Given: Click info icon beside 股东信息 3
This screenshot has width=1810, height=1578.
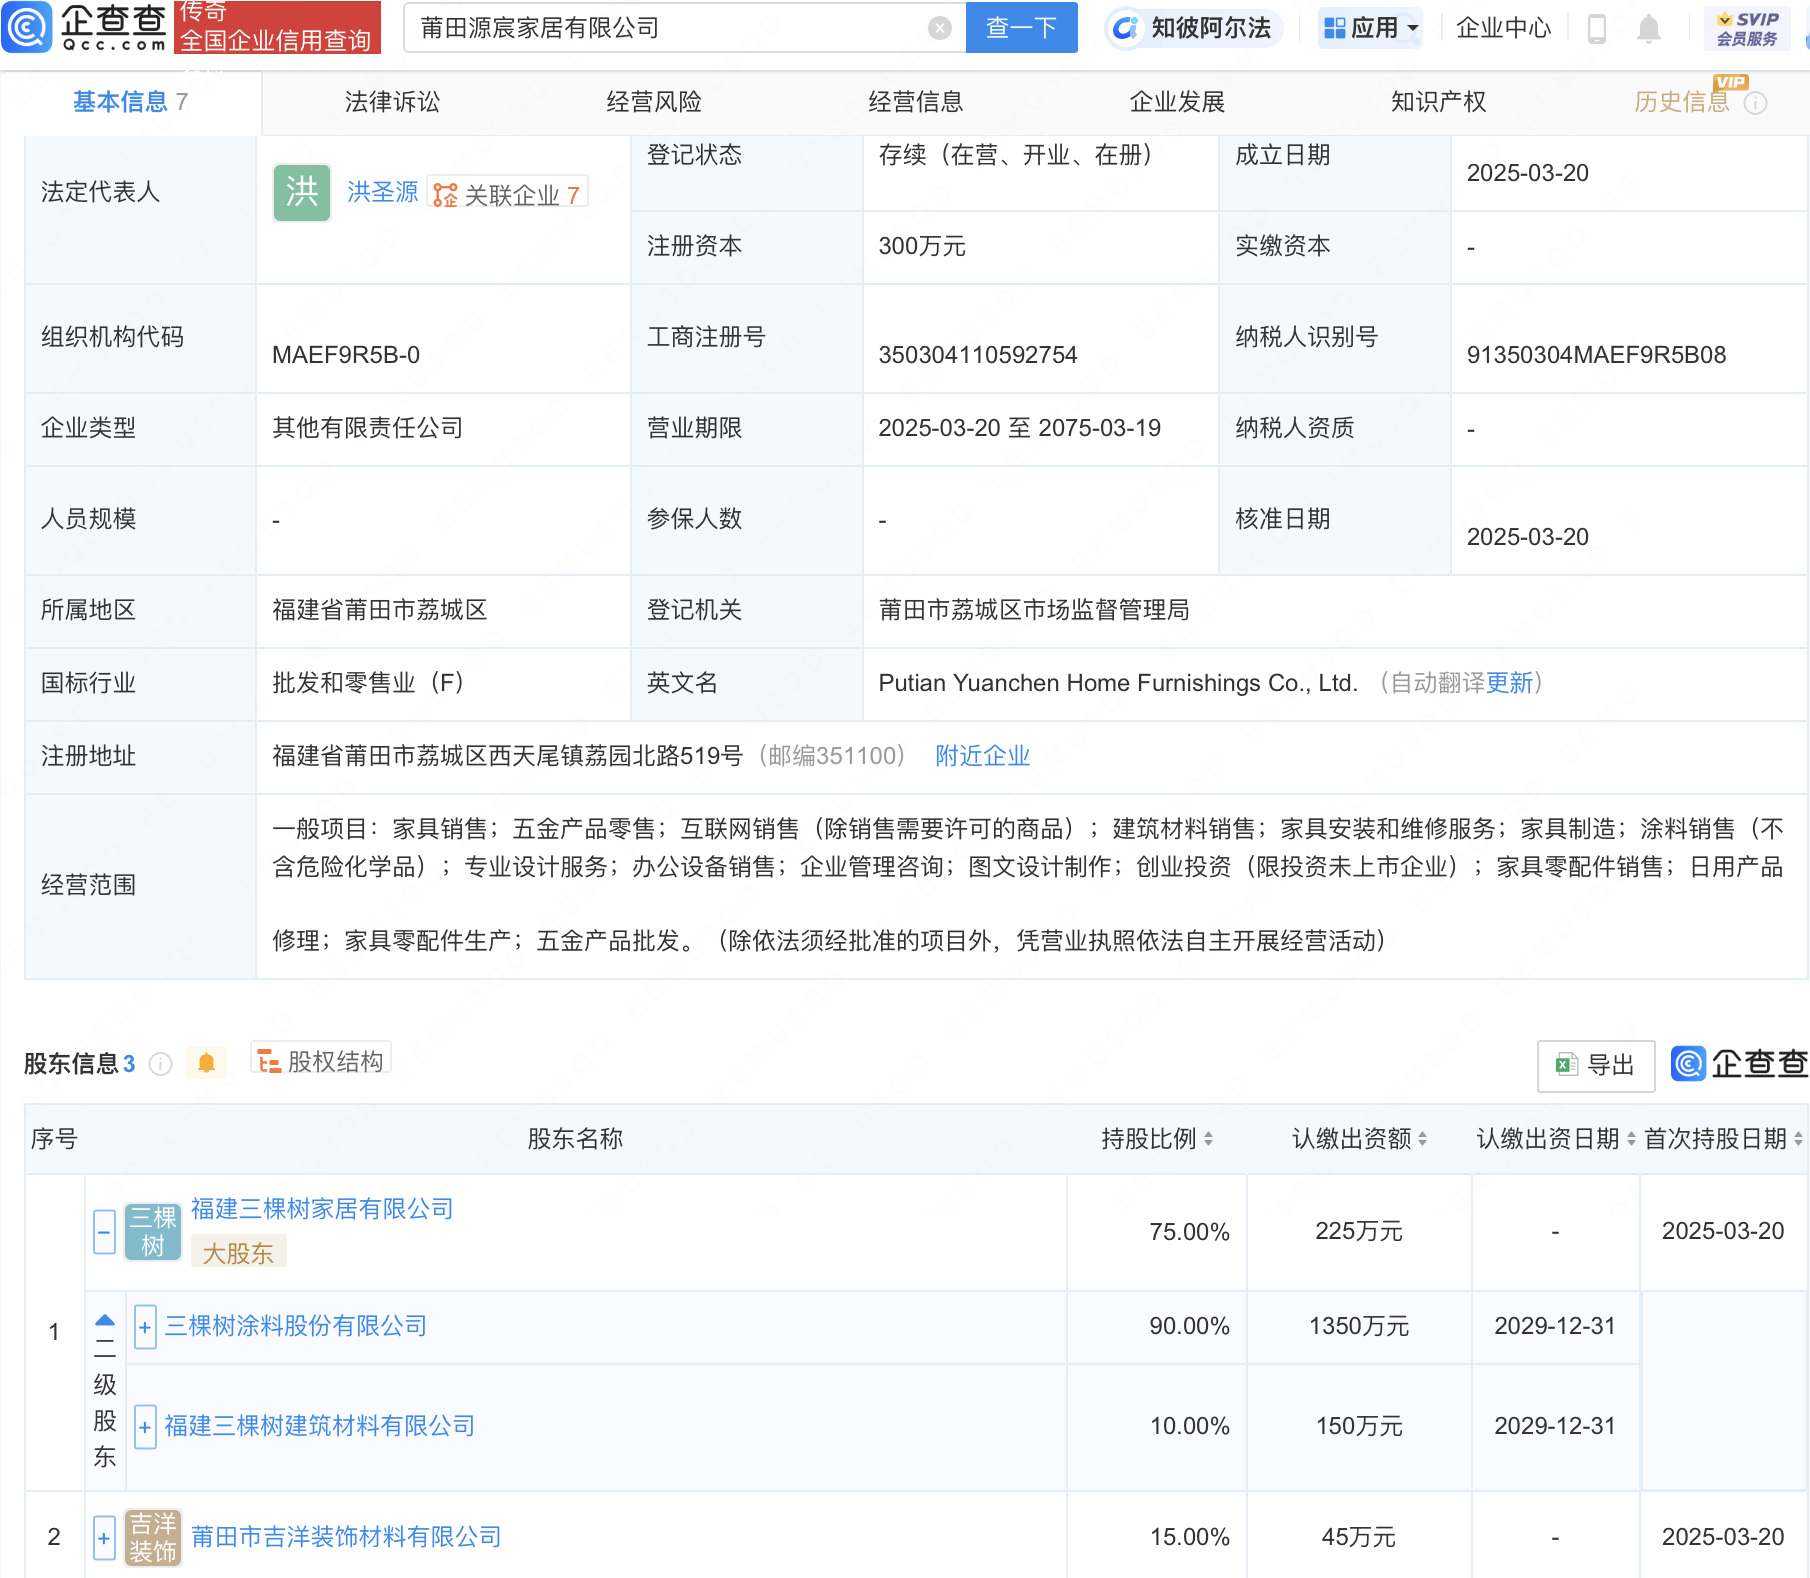Looking at the screenshot, I should (x=160, y=1064).
